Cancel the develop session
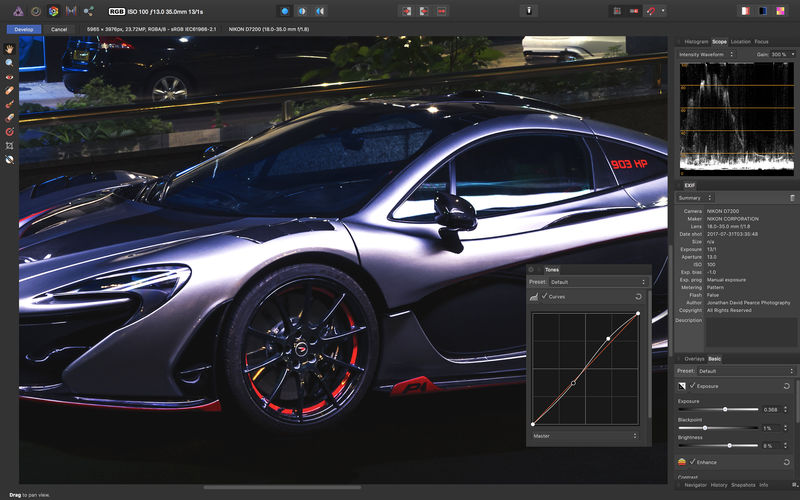The image size is (800, 500). coord(59,29)
